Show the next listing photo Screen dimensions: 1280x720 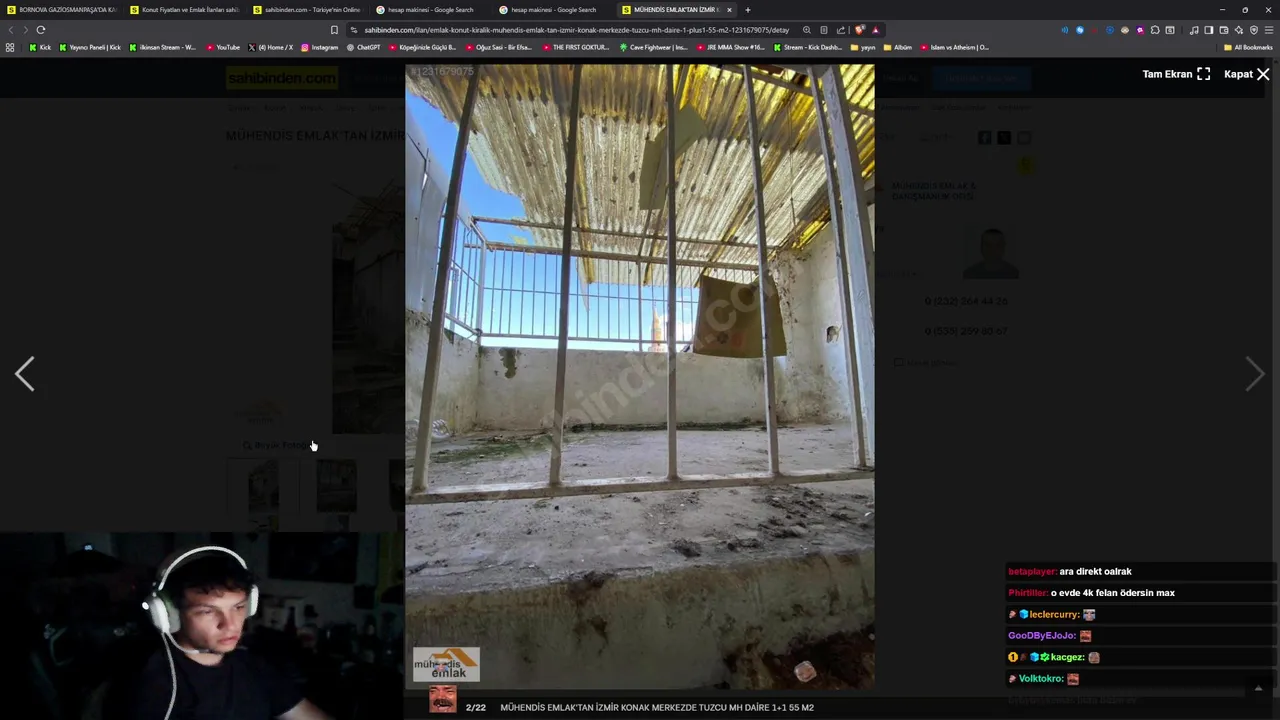point(1255,374)
